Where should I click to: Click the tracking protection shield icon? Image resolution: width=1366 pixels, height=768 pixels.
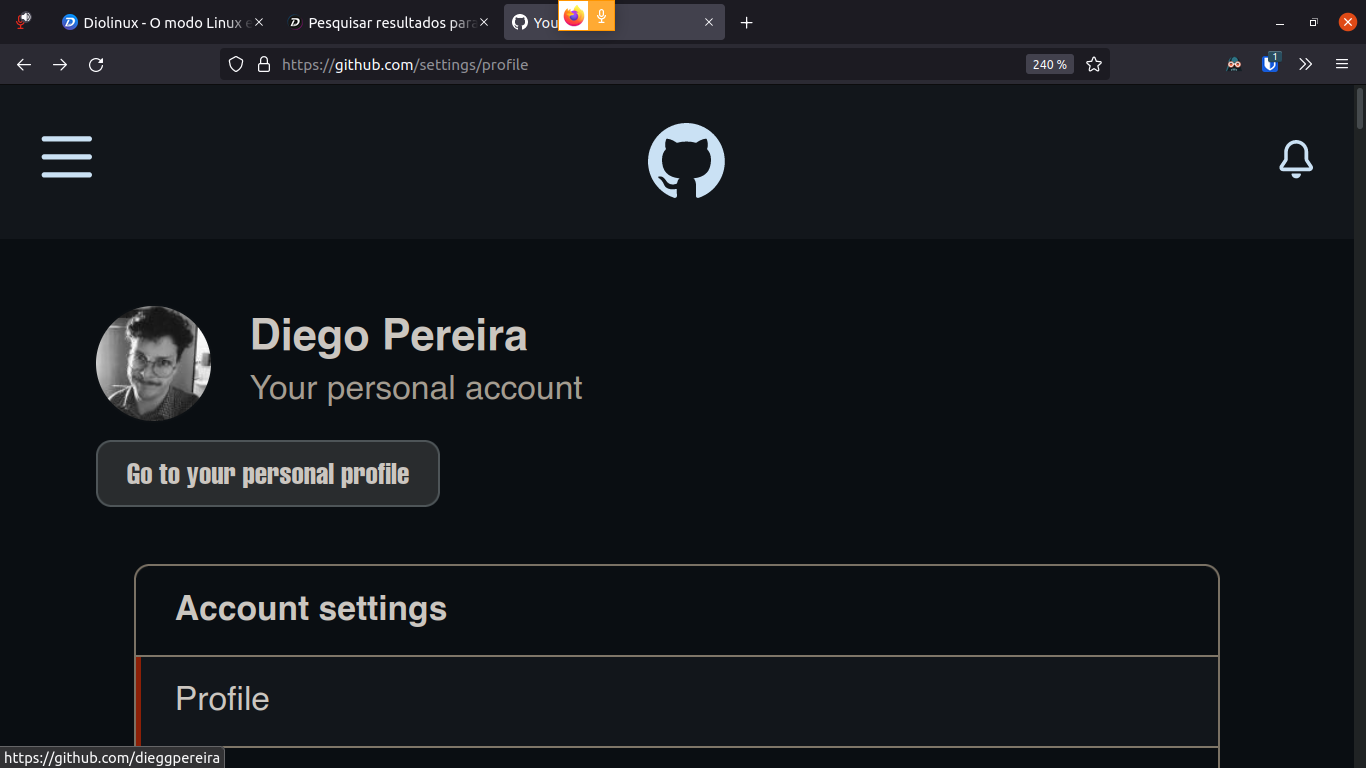pos(236,64)
